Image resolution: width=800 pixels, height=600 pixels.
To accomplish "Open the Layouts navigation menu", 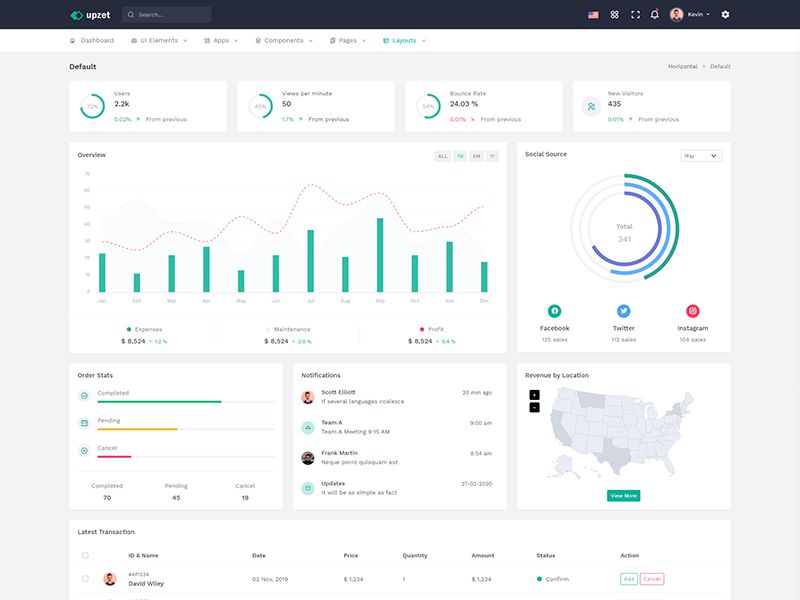I will click(x=404, y=40).
